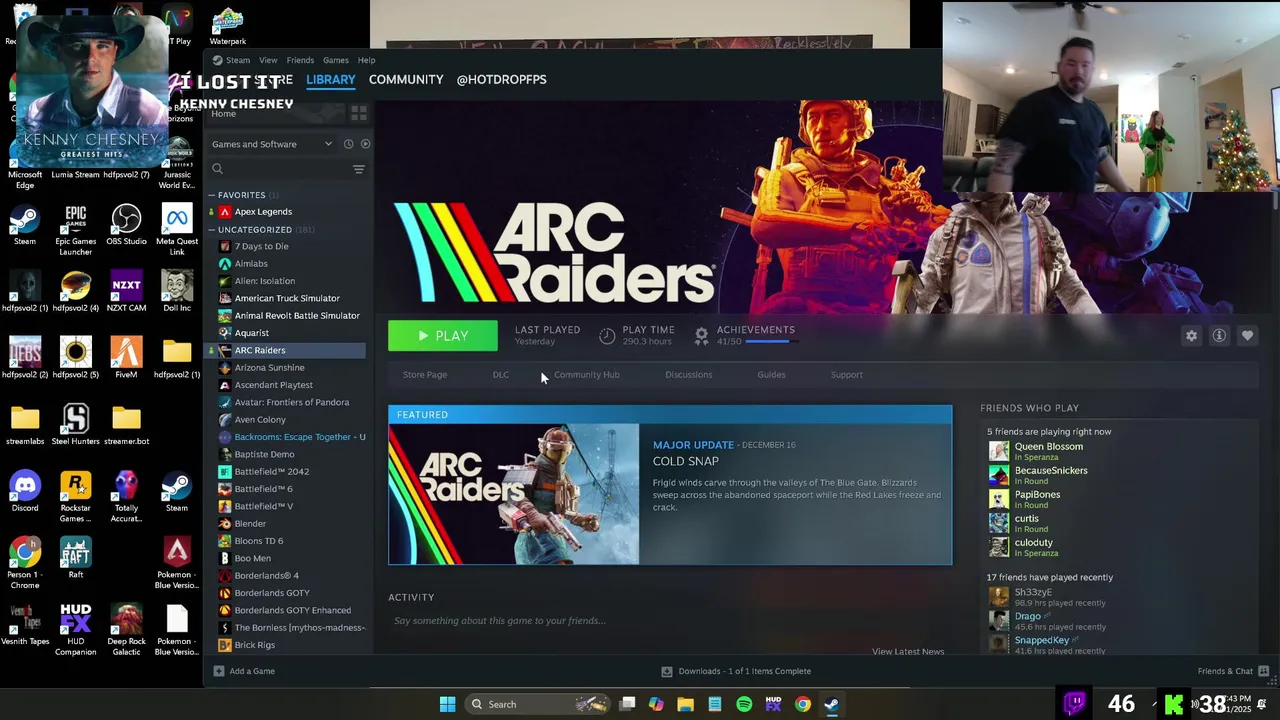This screenshot has width=1280, height=720.
Task: Open ARC Raiders Store Page link
Action: click(x=425, y=375)
